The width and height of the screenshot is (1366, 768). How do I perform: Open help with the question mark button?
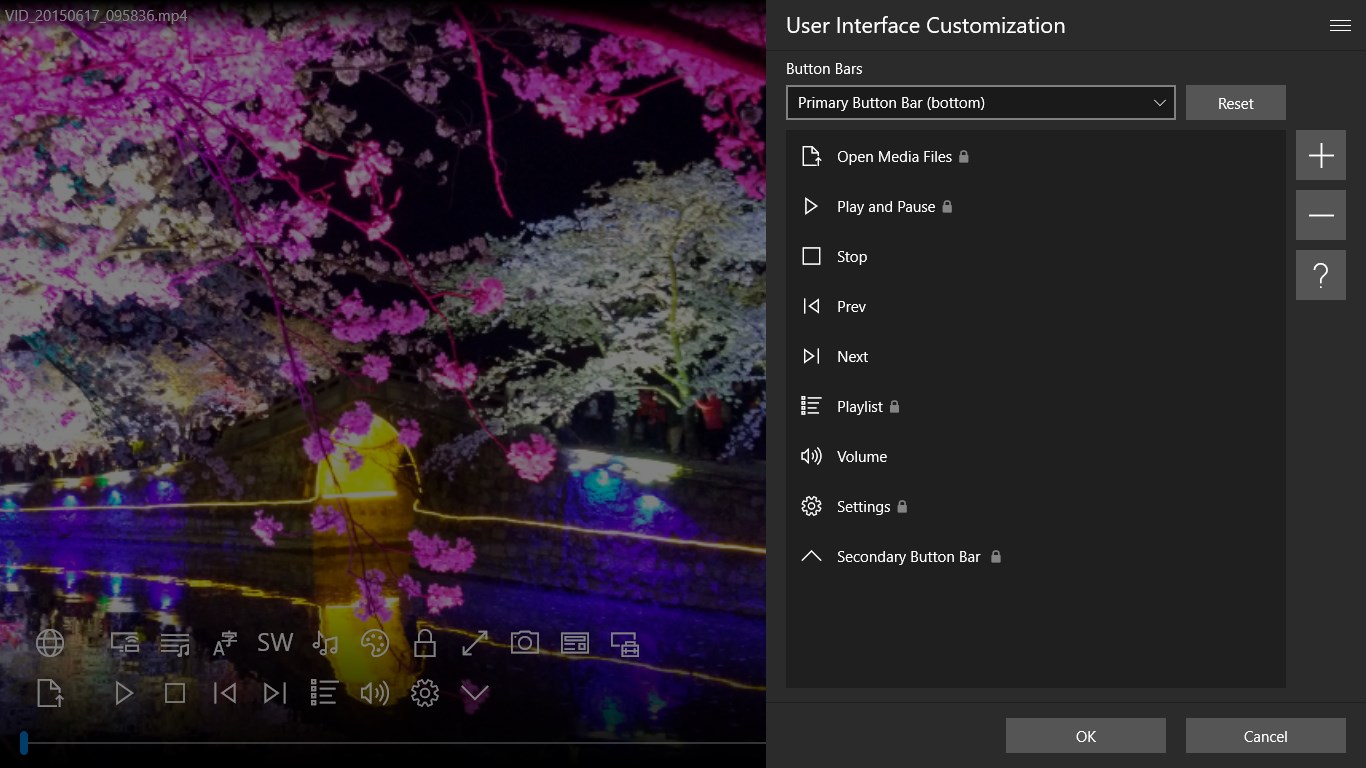(1321, 275)
